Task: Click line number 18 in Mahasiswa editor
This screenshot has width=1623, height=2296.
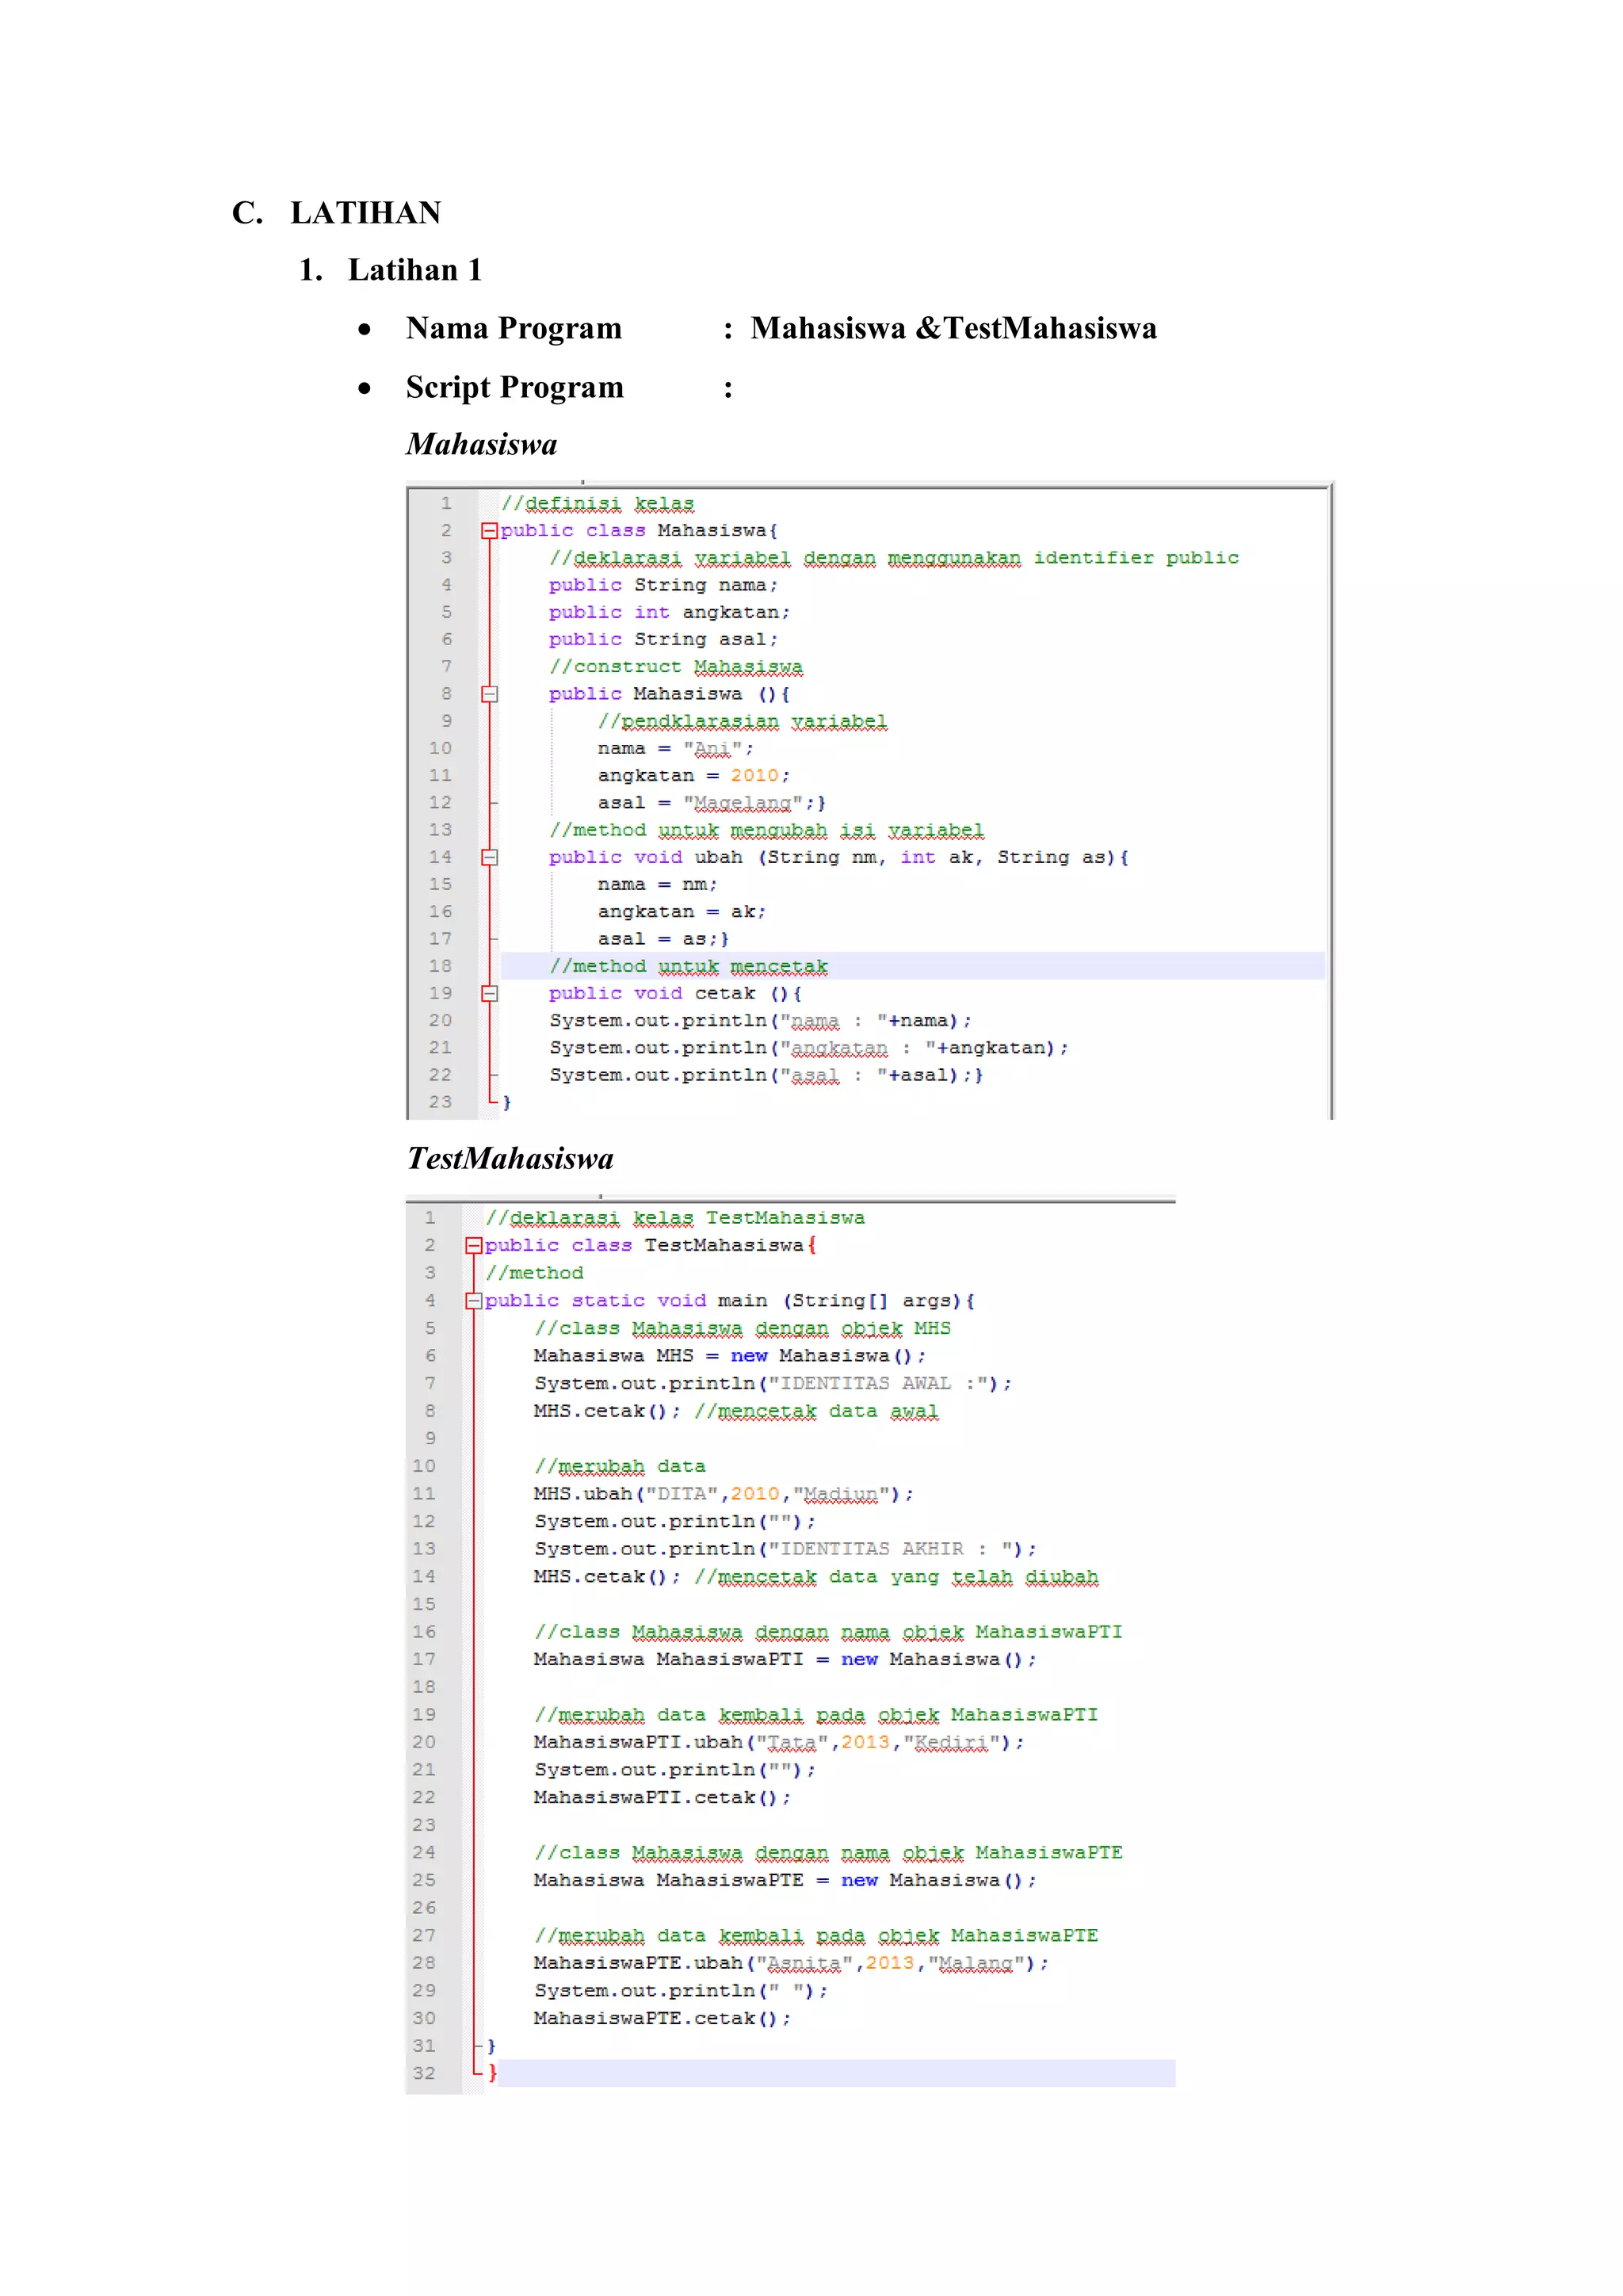Action: [440, 966]
